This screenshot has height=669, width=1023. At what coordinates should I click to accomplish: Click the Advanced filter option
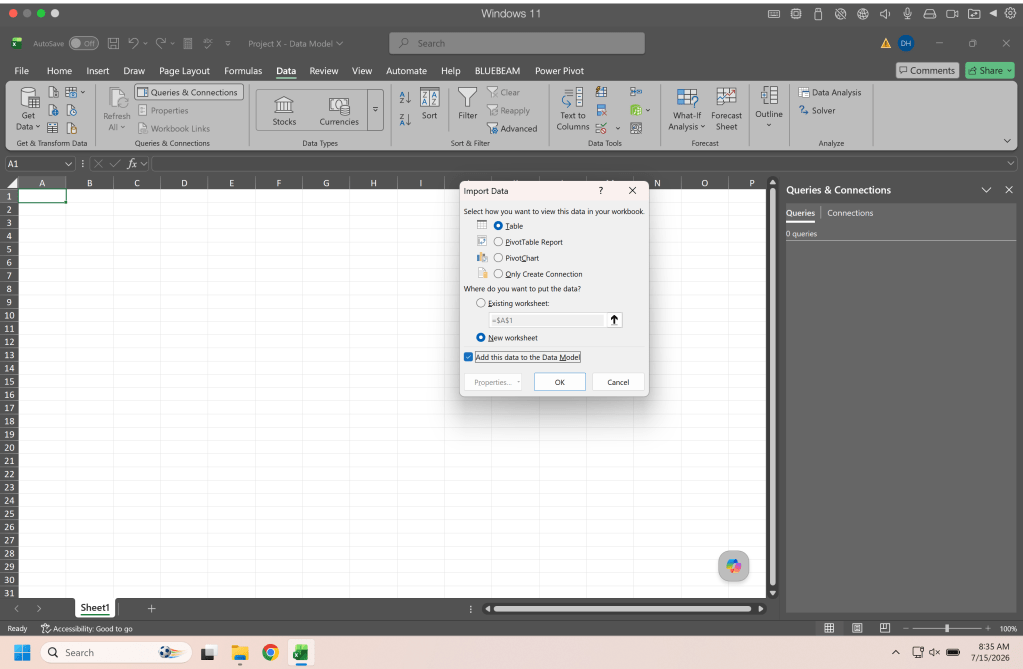point(512,129)
